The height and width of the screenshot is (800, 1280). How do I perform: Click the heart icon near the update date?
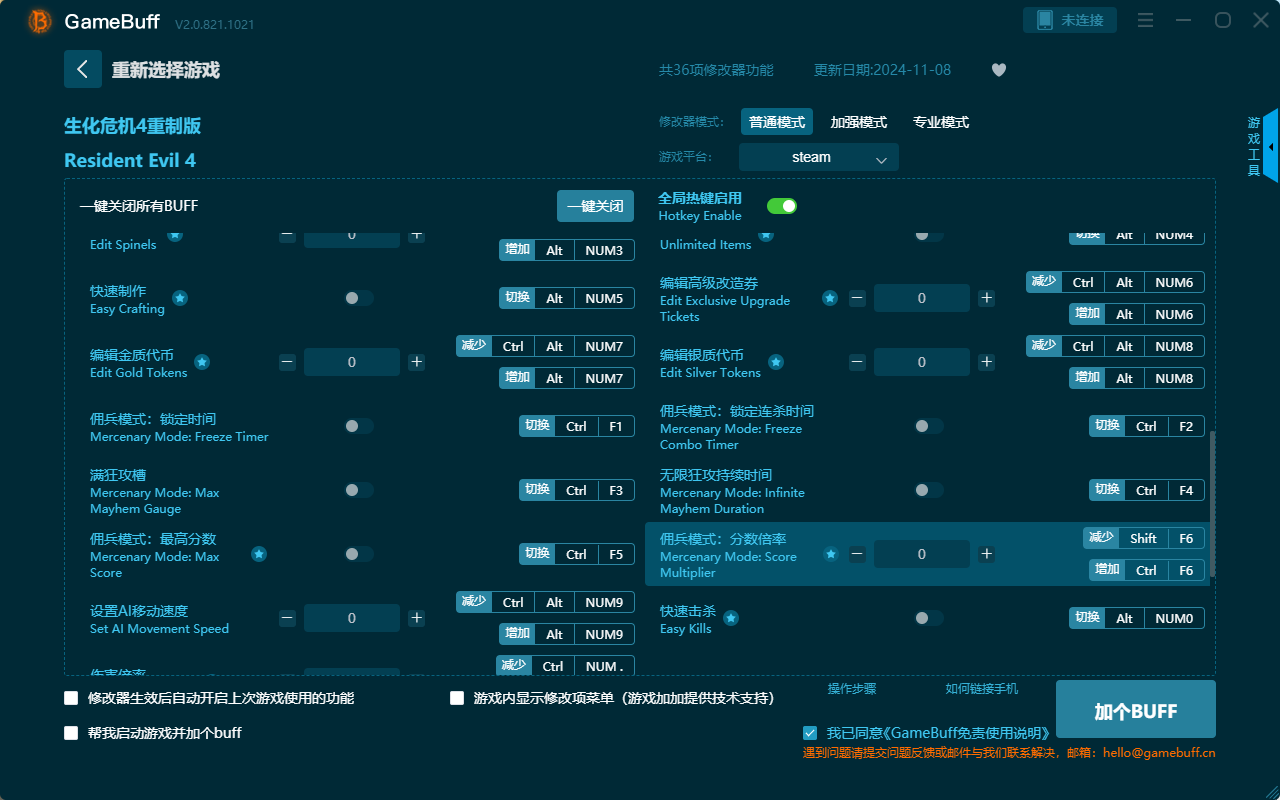(998, 70)
